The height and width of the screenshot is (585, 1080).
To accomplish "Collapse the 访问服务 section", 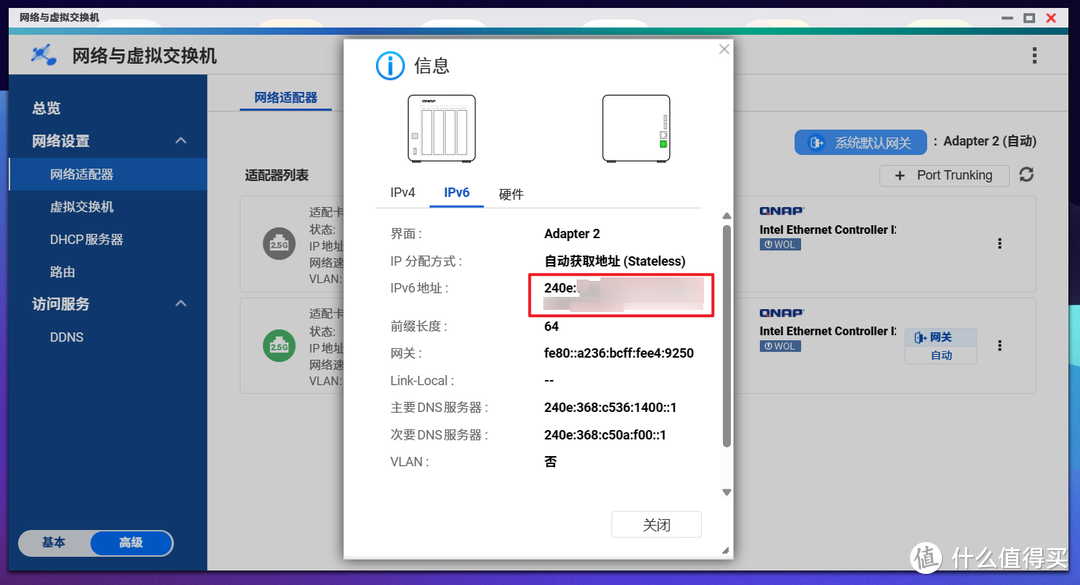I will point(180,303).
